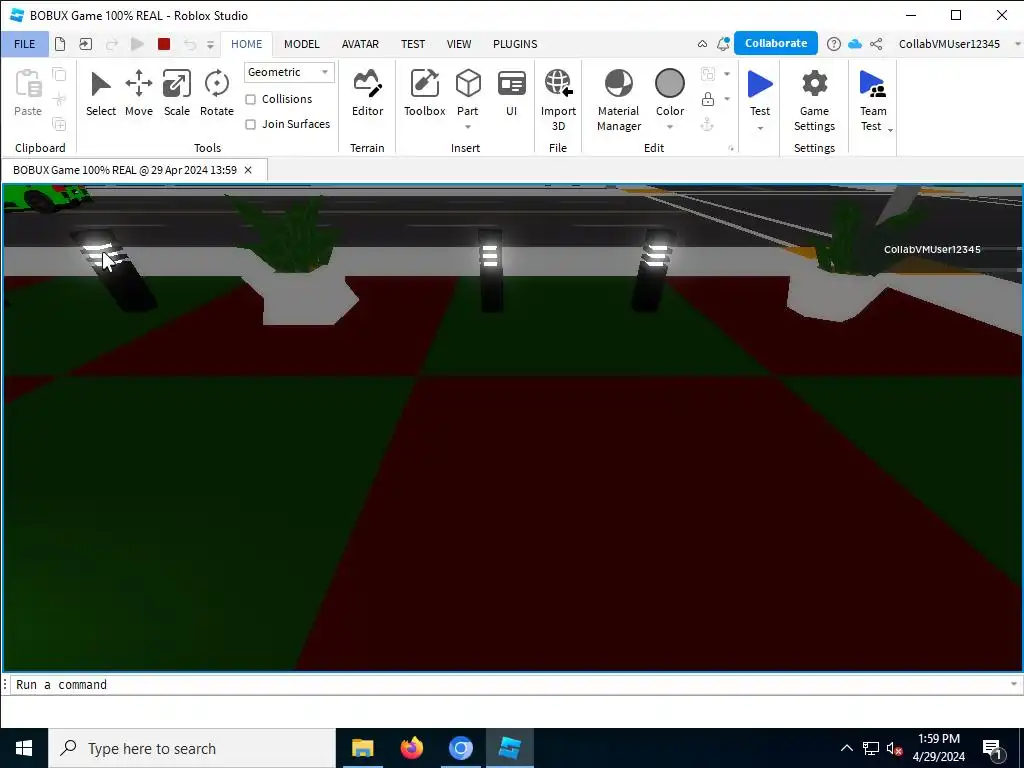Switch to the MODEL ribbon tab
Screen dimensions: 1024x768
coord(302,44)
